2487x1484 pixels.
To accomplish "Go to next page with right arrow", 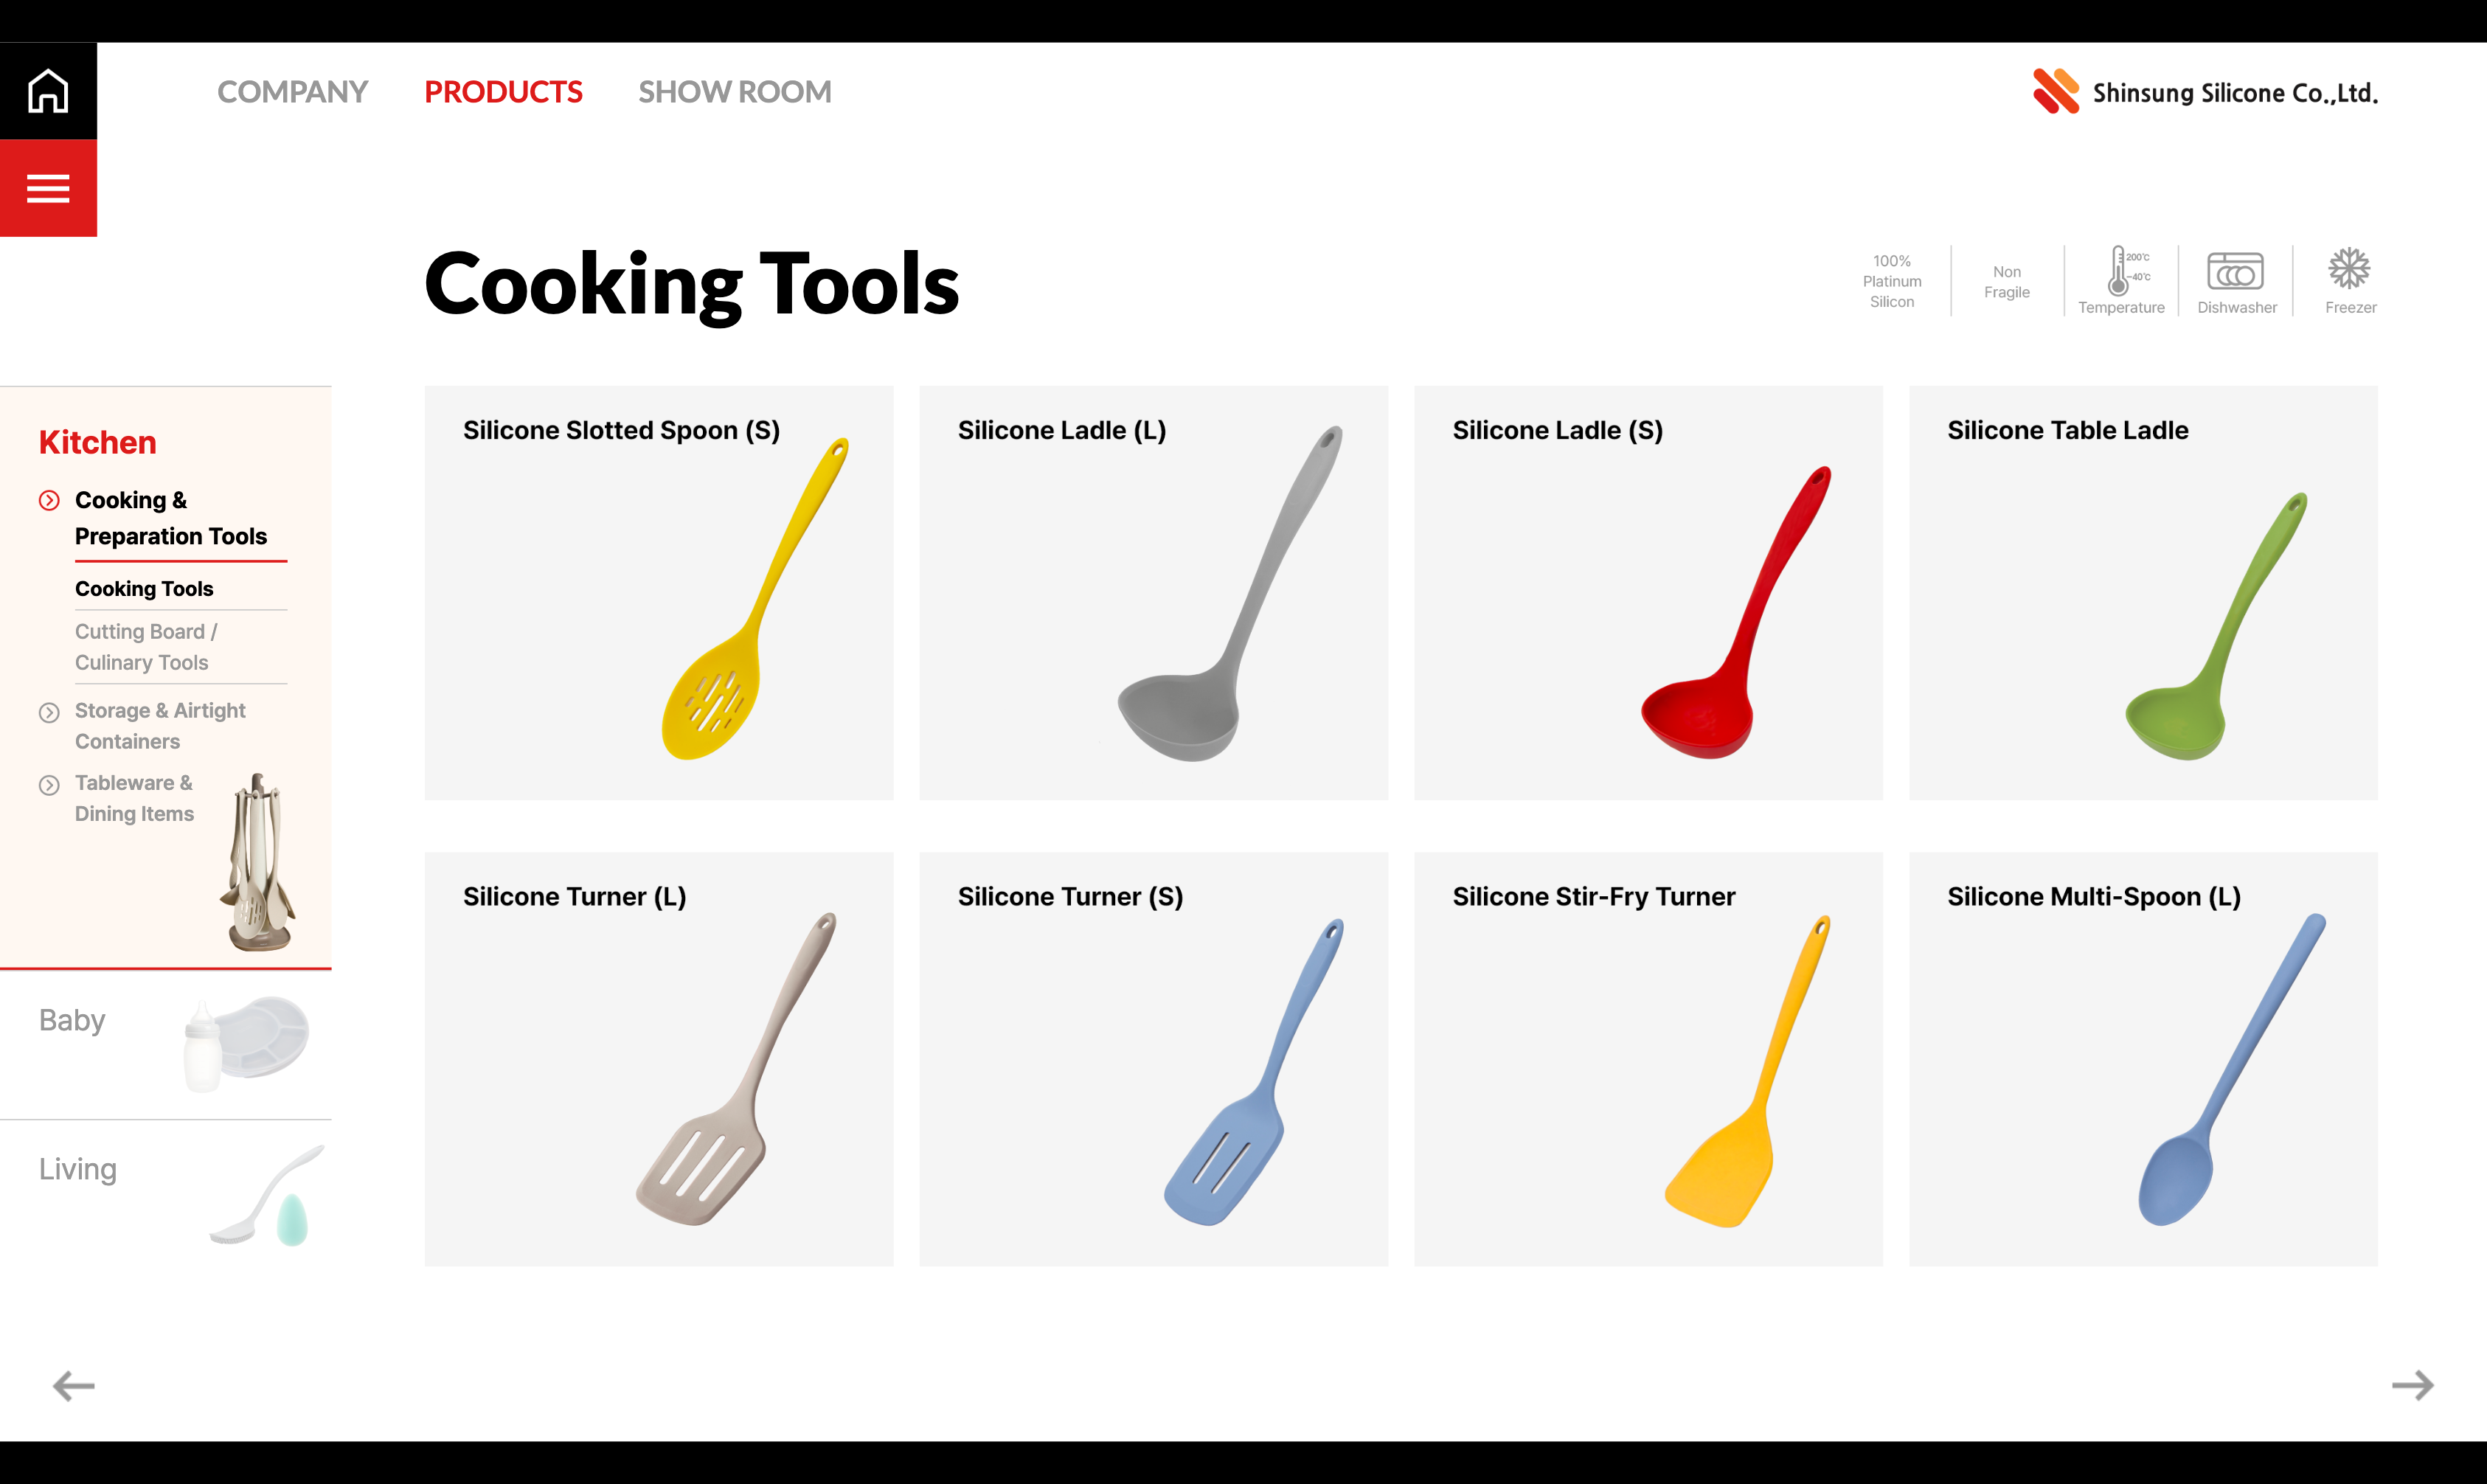I will tap(2412, 1385).
